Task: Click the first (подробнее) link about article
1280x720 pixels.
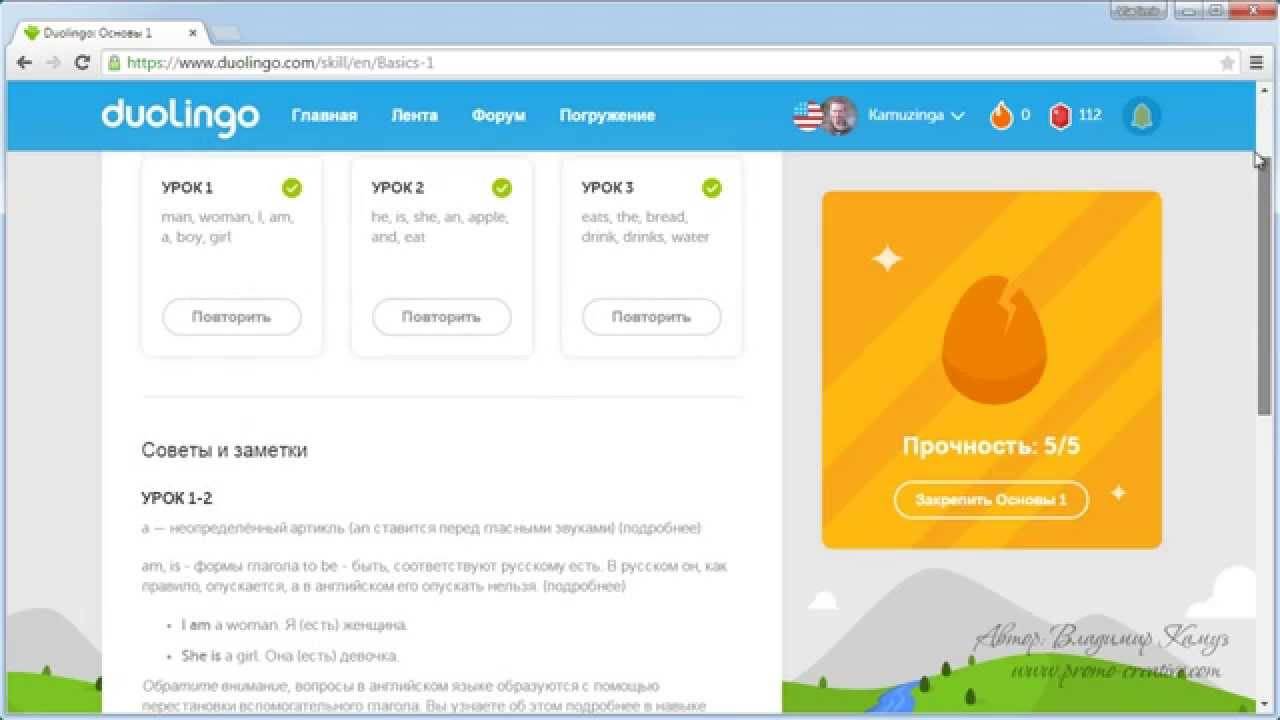Action: pyautogui.click(x=660, y=528)
